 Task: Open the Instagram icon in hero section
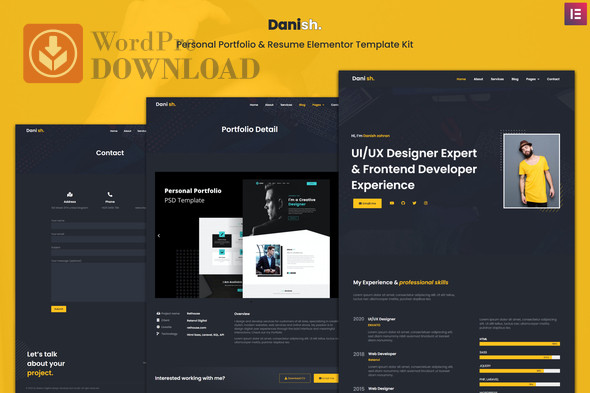[426, 203]
